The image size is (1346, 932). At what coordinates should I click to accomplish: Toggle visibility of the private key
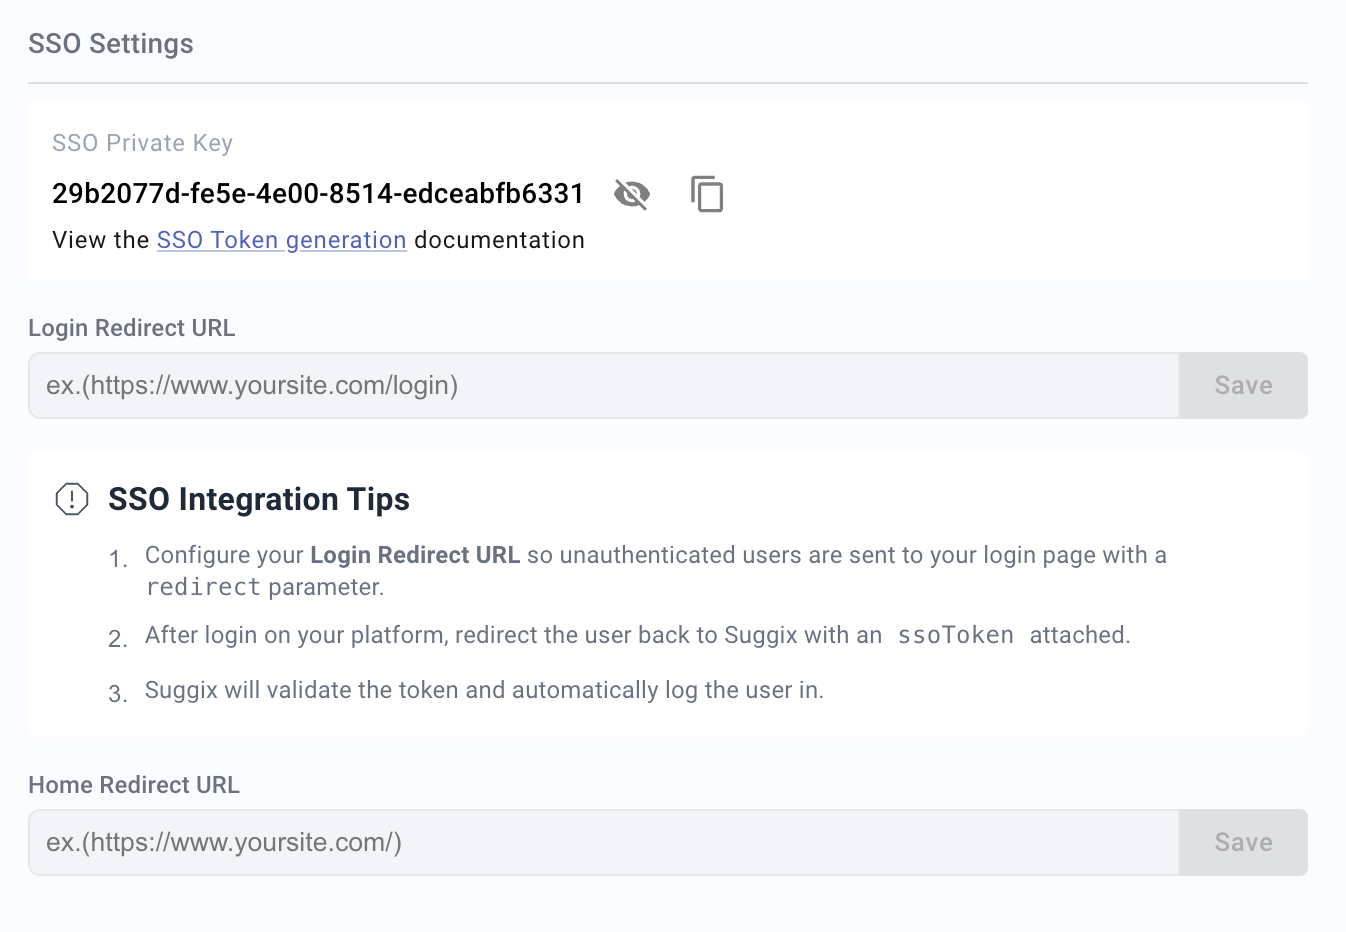631,194
